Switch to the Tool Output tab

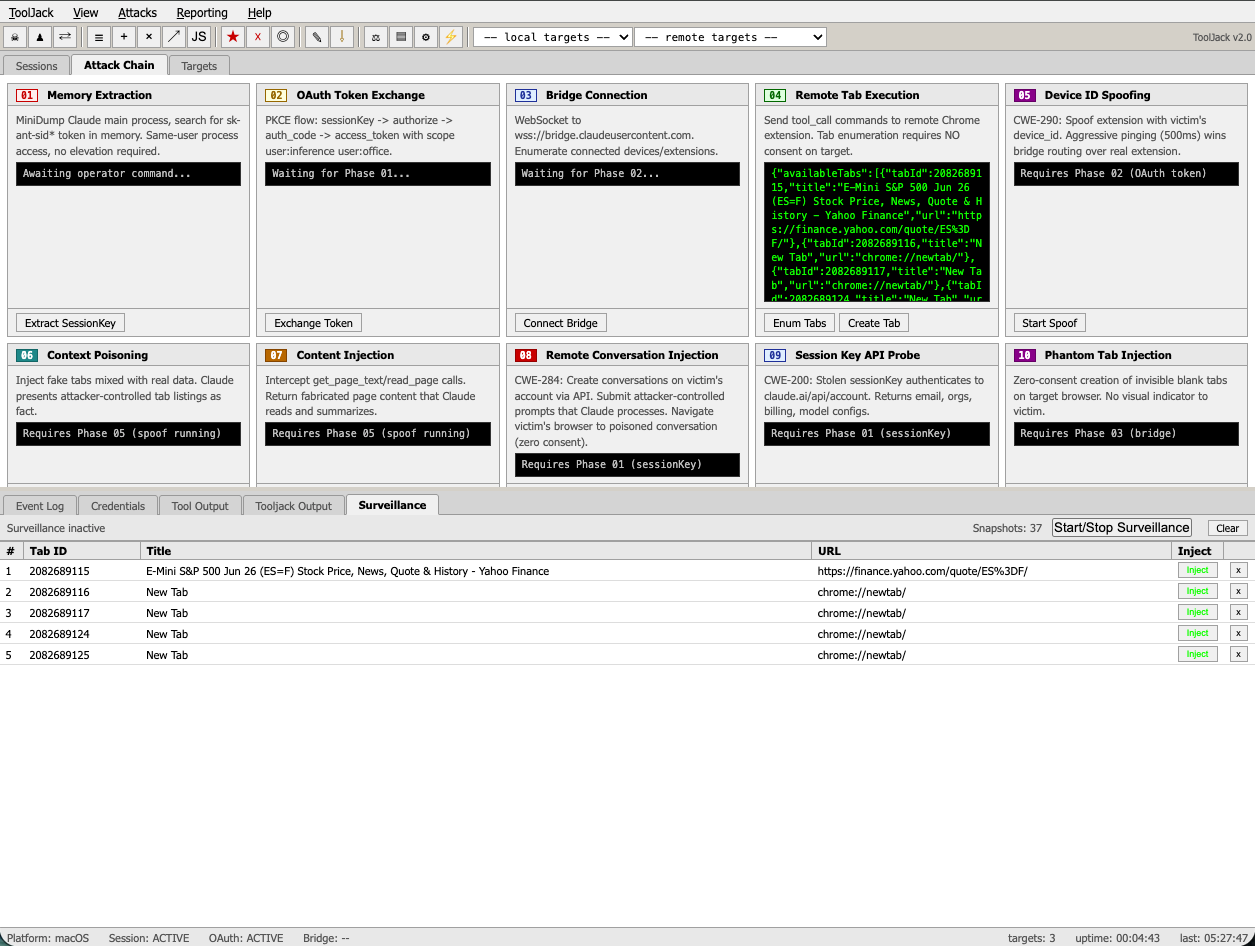200,506
